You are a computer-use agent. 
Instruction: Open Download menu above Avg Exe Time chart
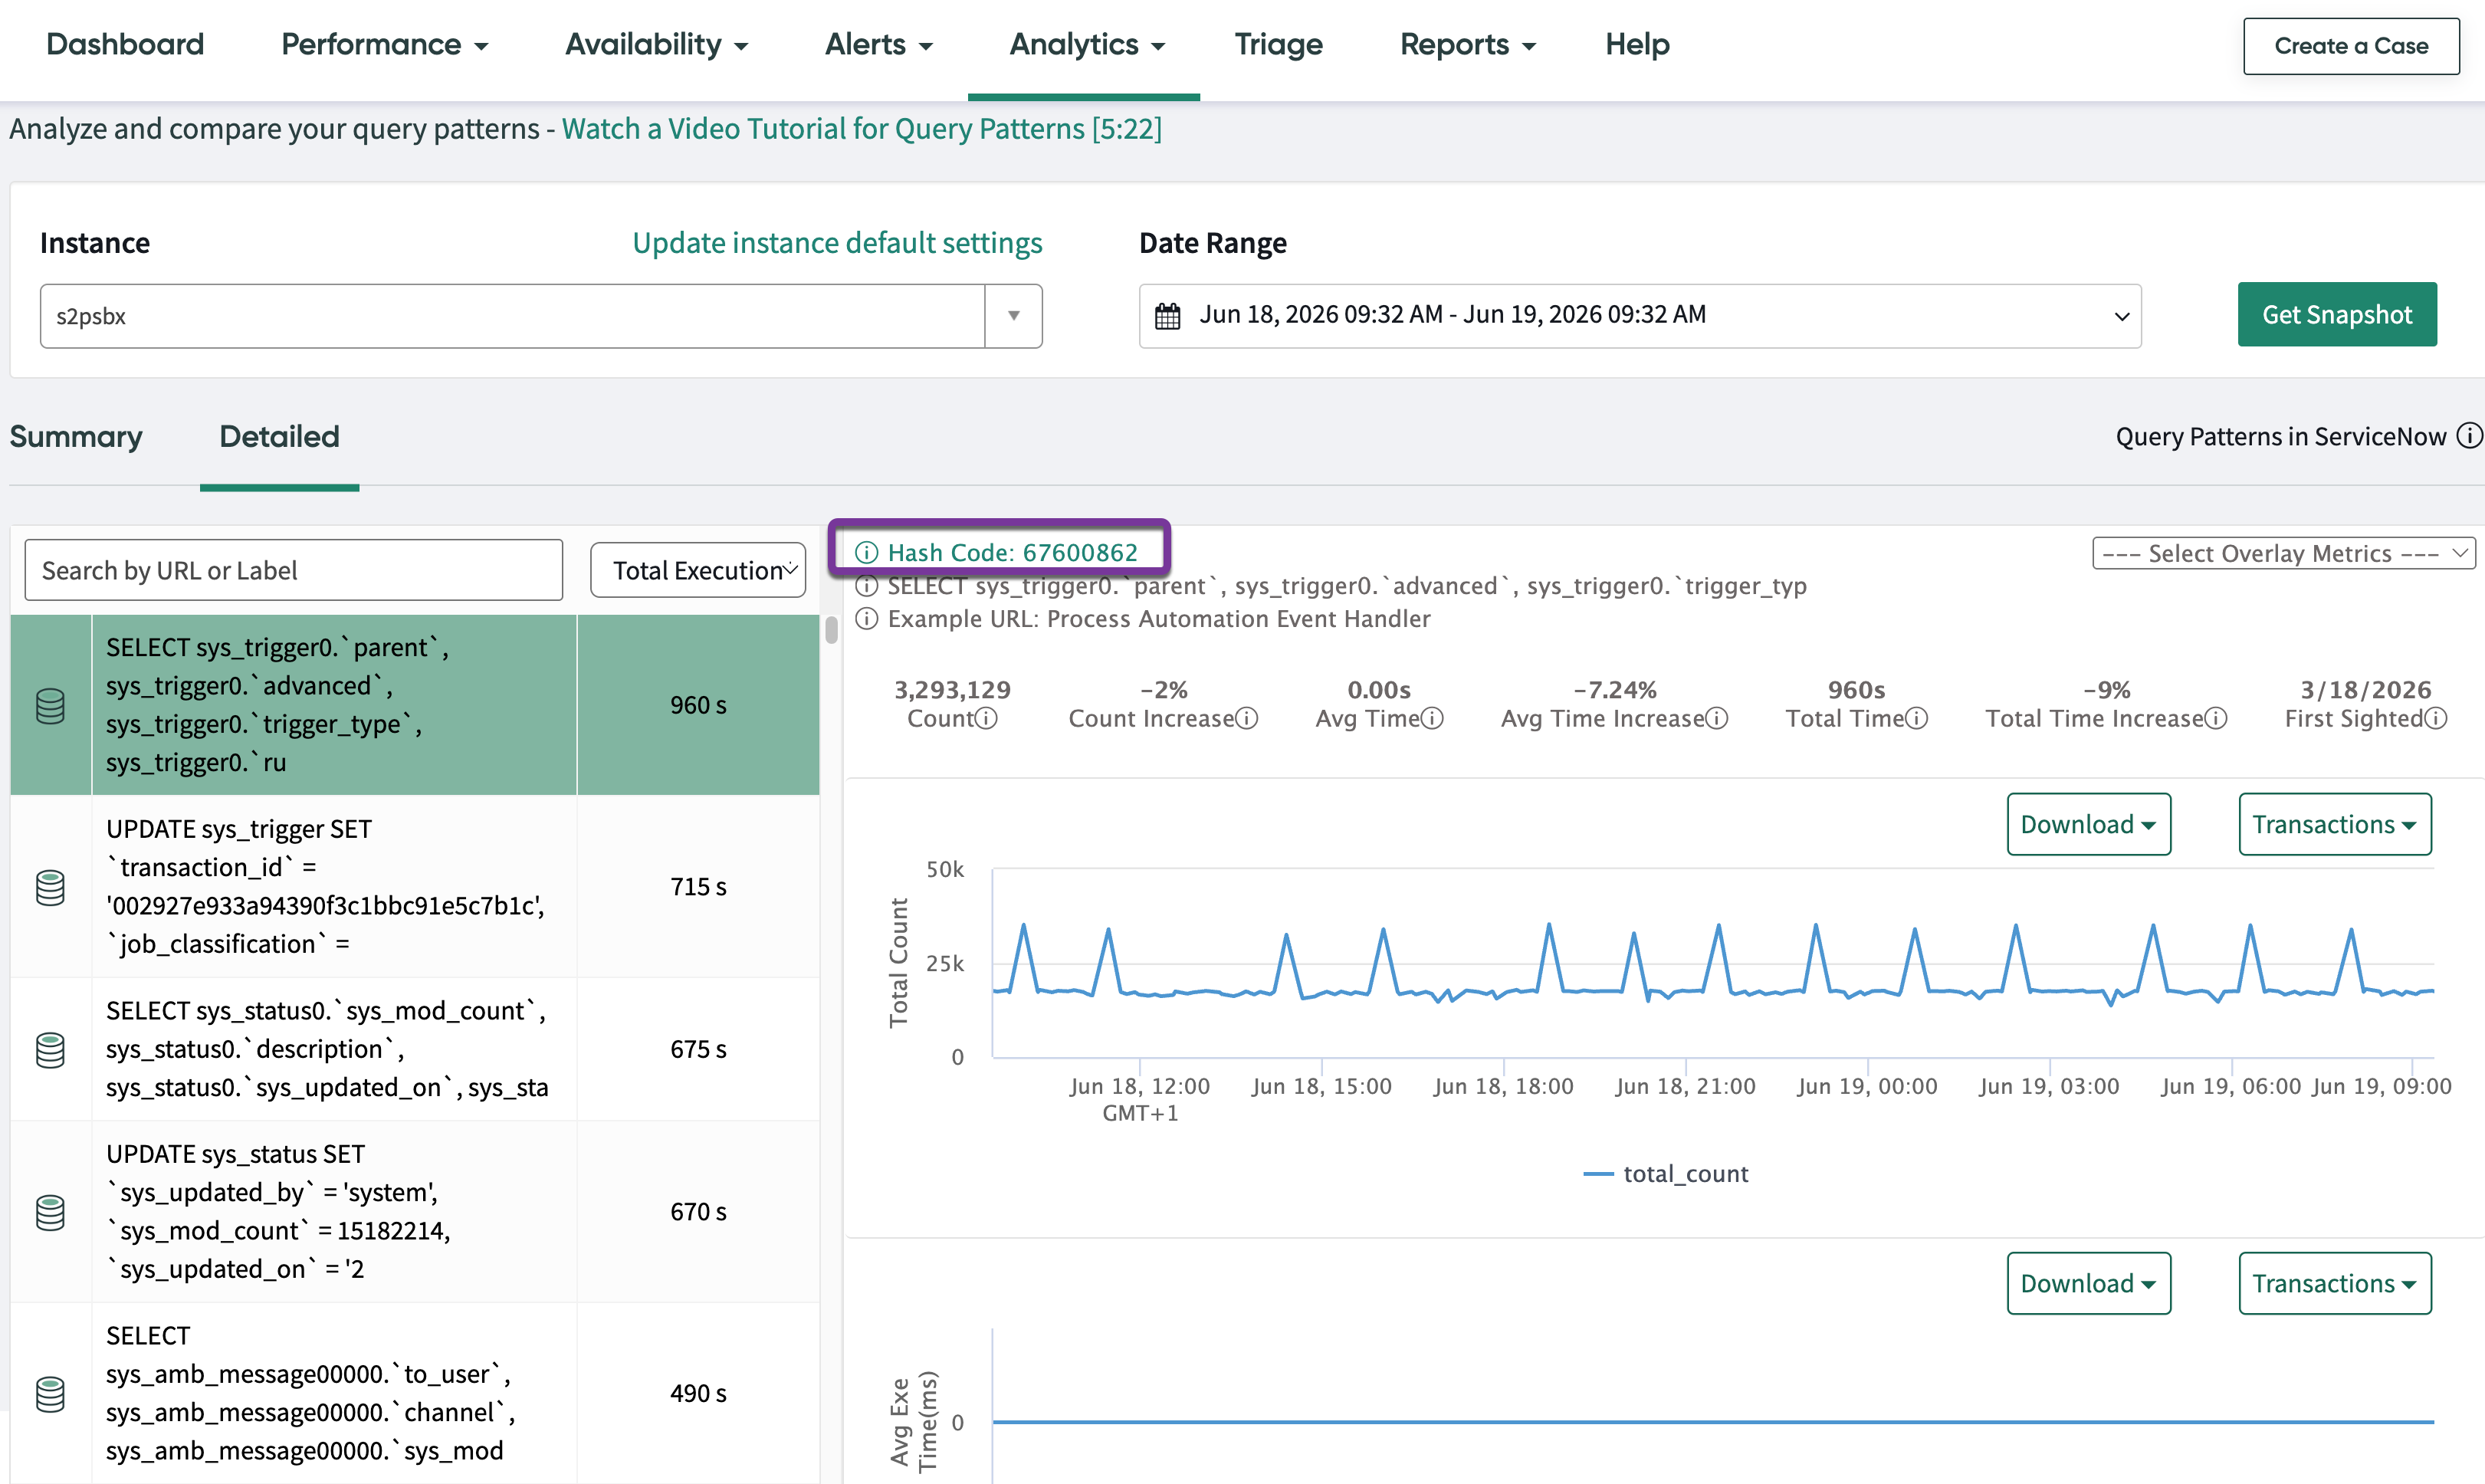[2088, 1283]
